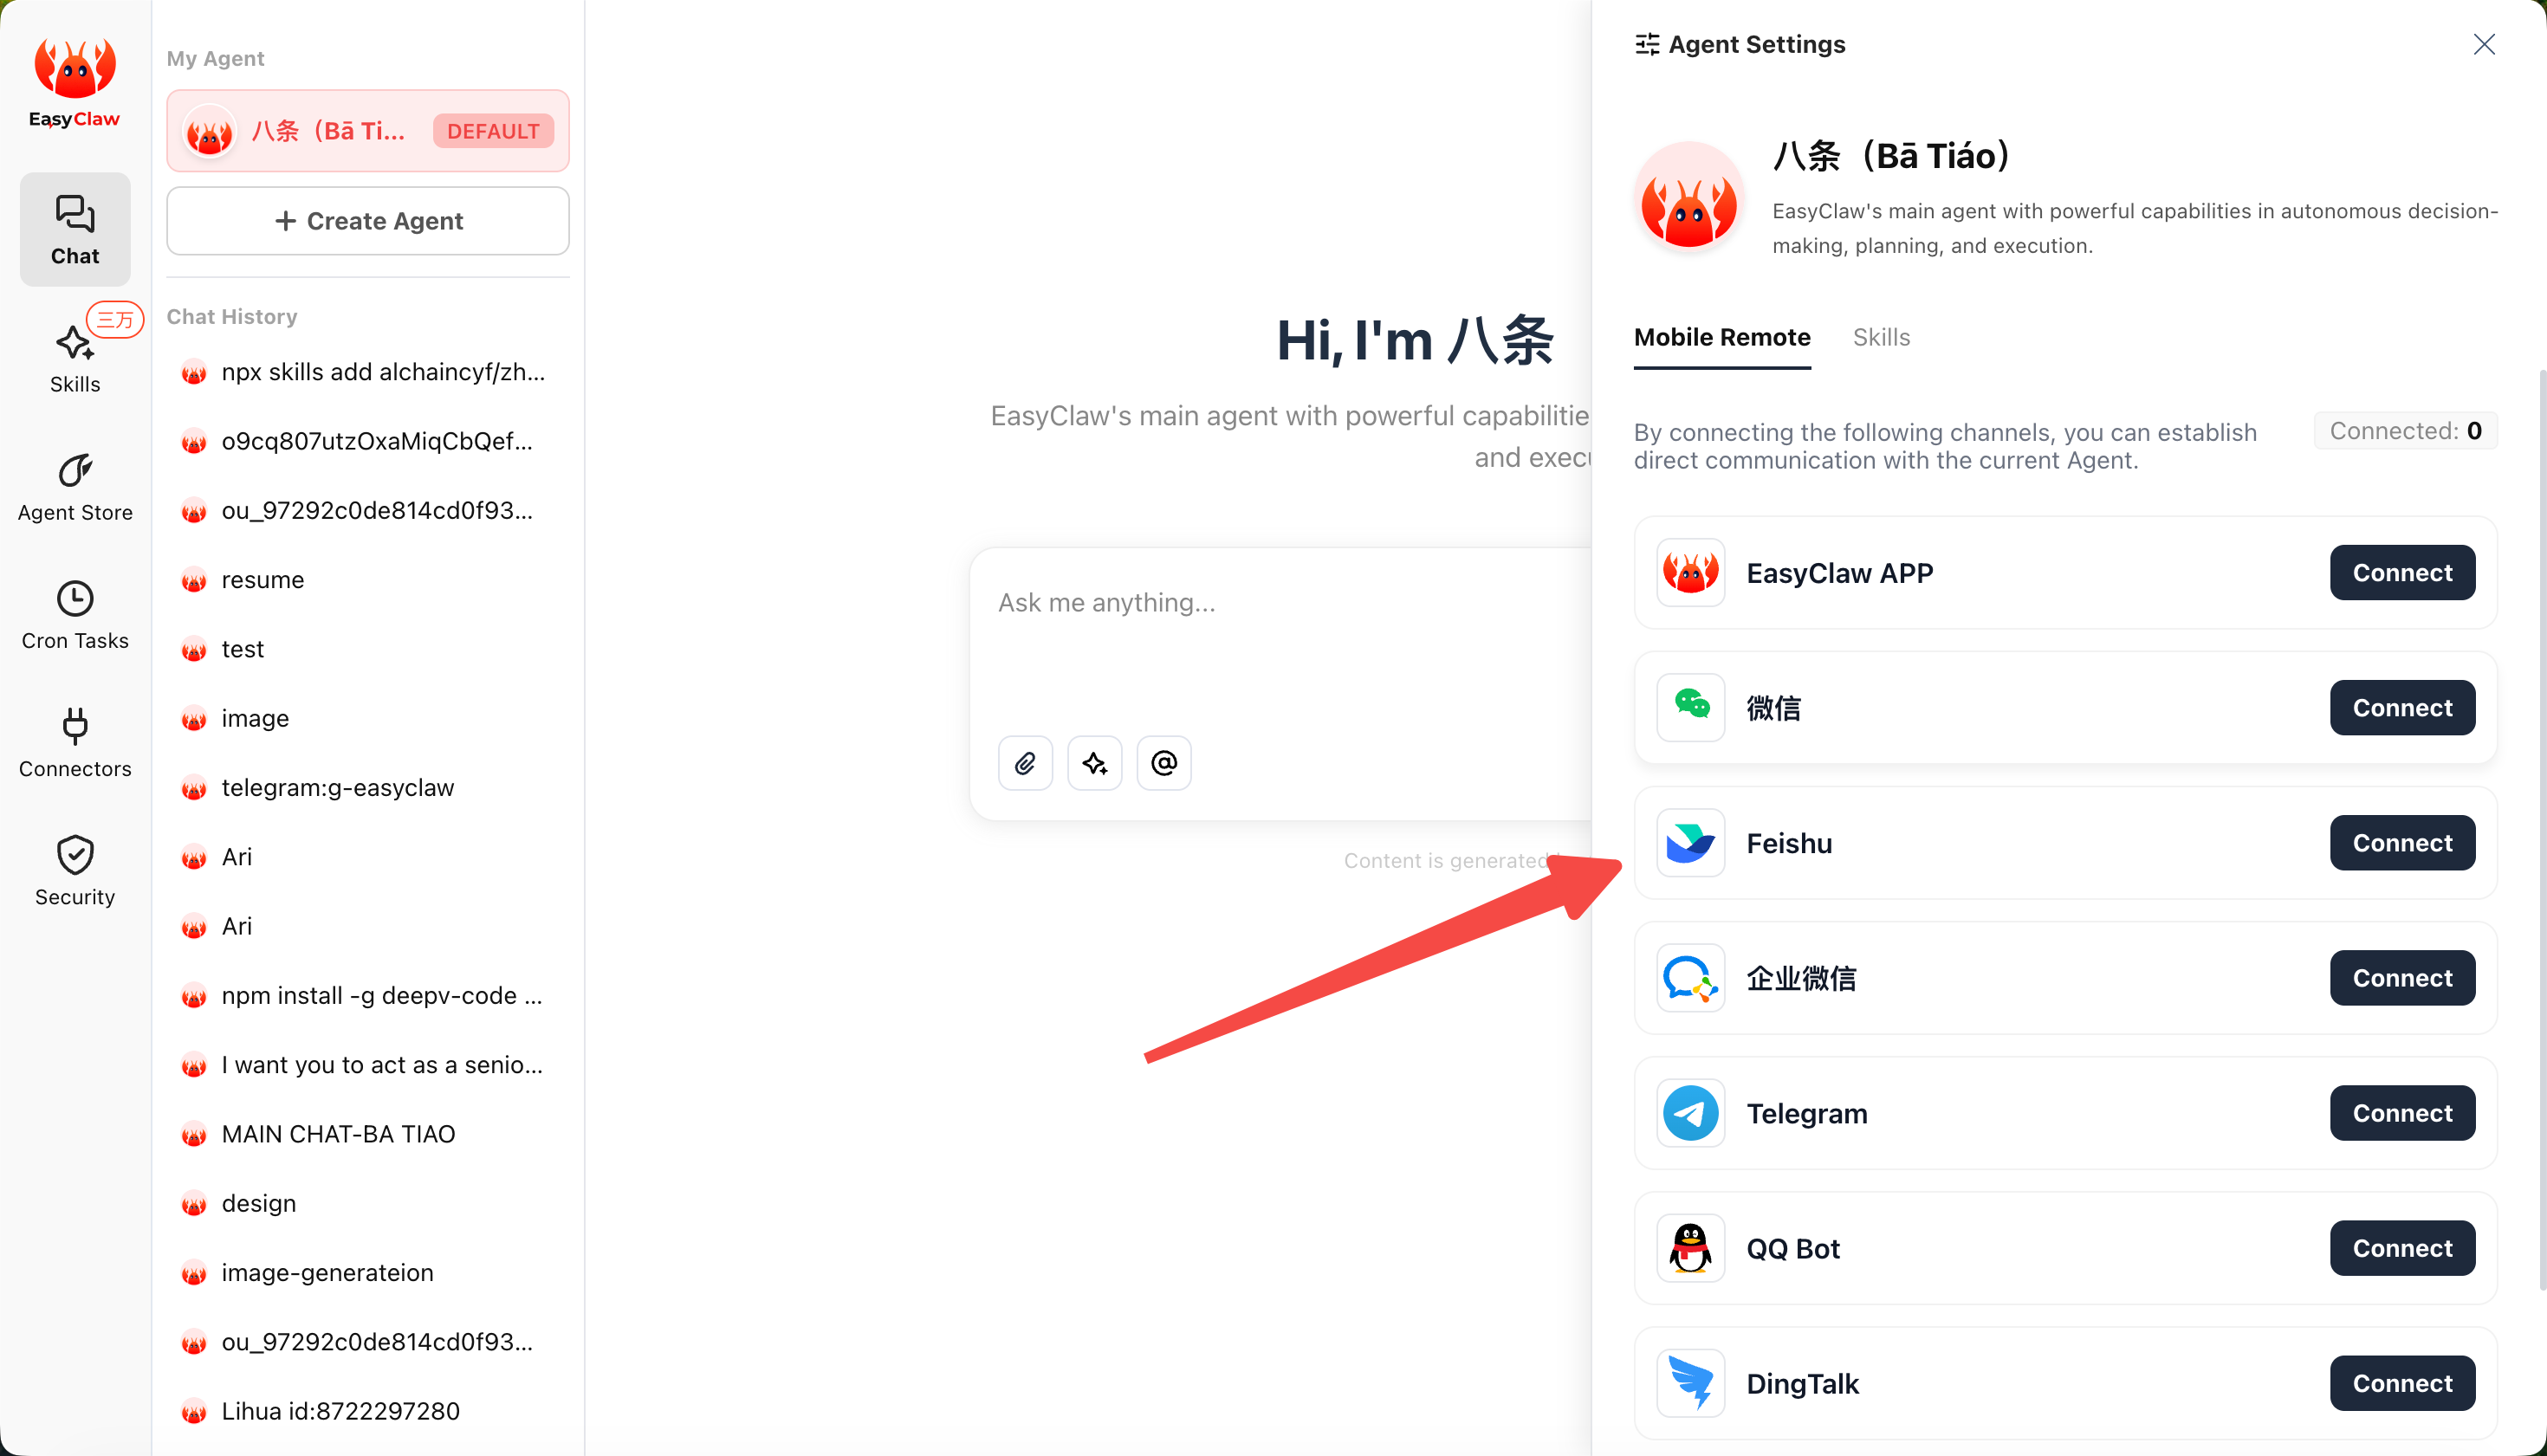Open the 'MAIN CHAT-BA TIAO' chat
Image resolution: width=2547 pixels, height=1456 pixels.
pyautogui.click(x=368, y=1134)
